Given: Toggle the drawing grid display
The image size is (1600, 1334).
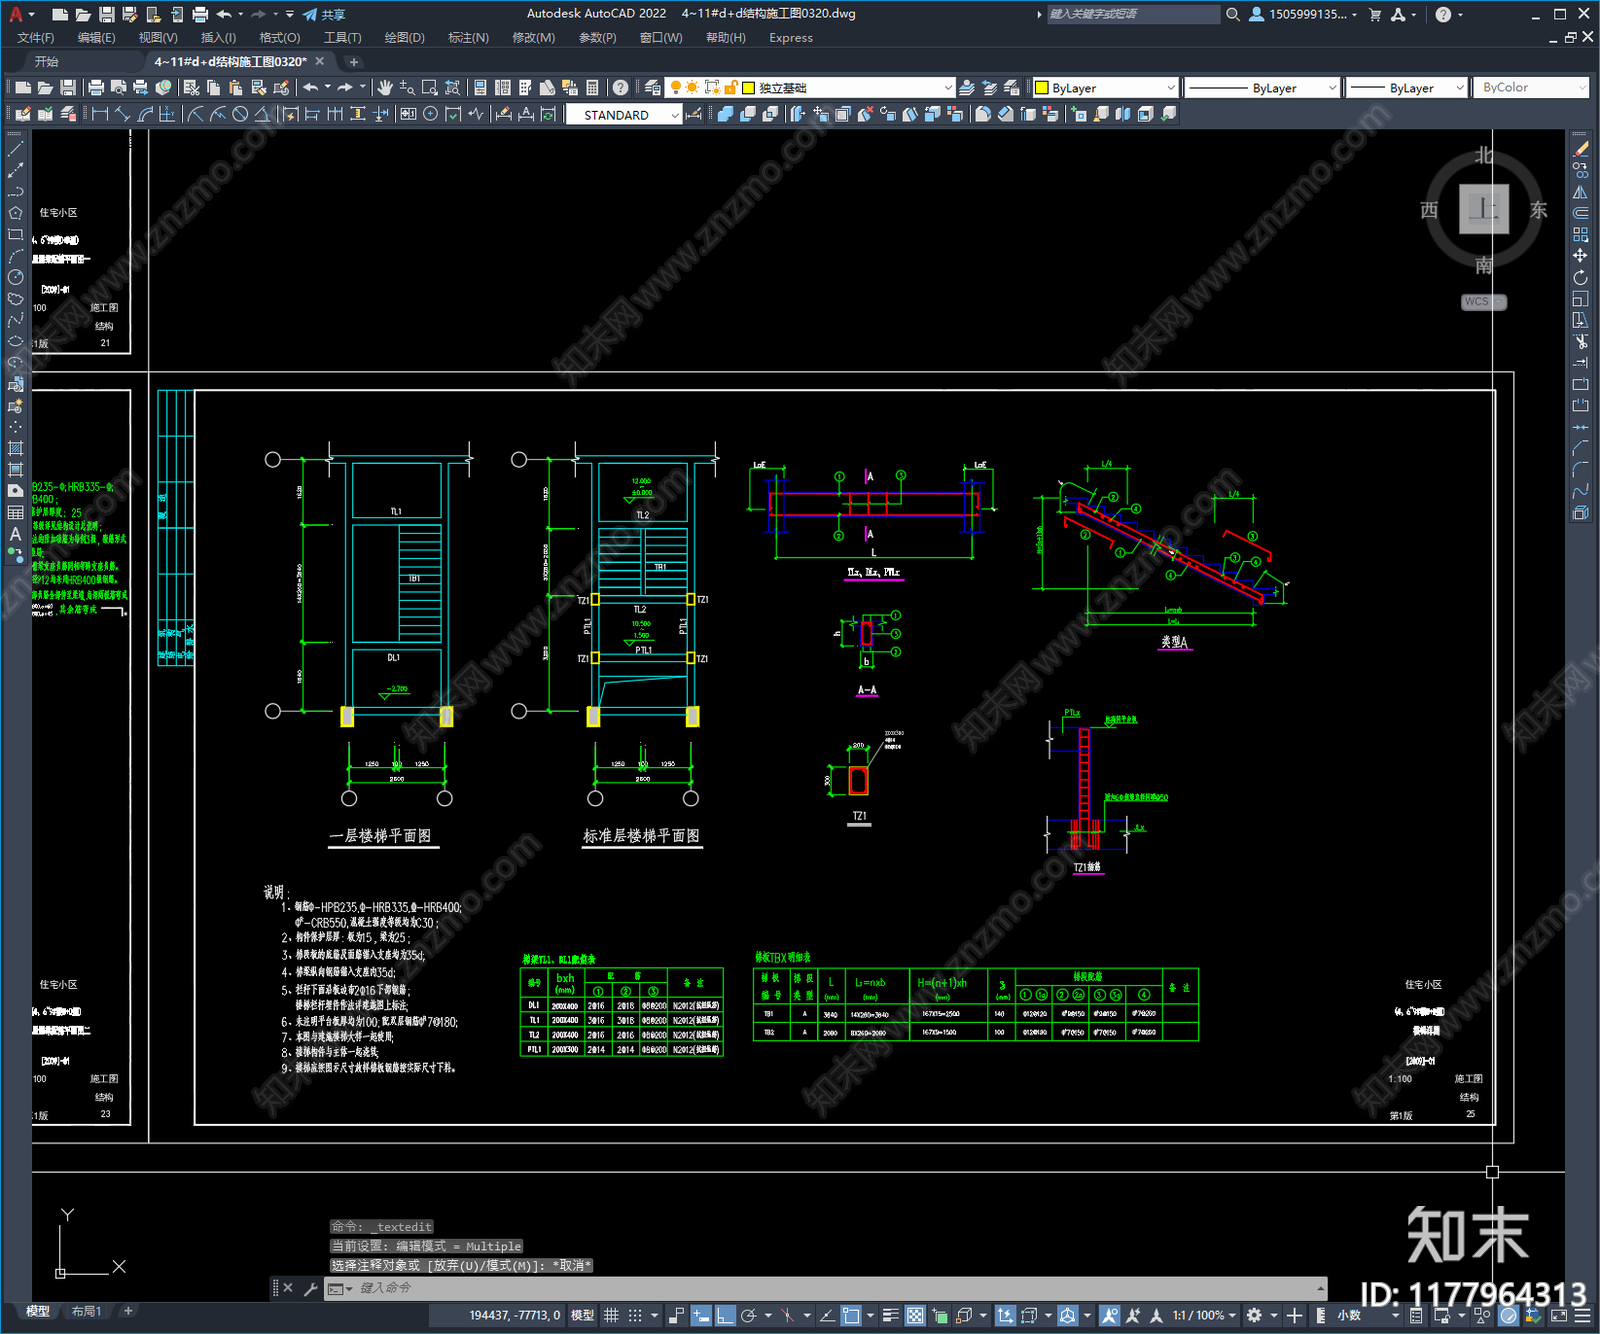Looking at the screenshot, I should (x=611, y=1315).
